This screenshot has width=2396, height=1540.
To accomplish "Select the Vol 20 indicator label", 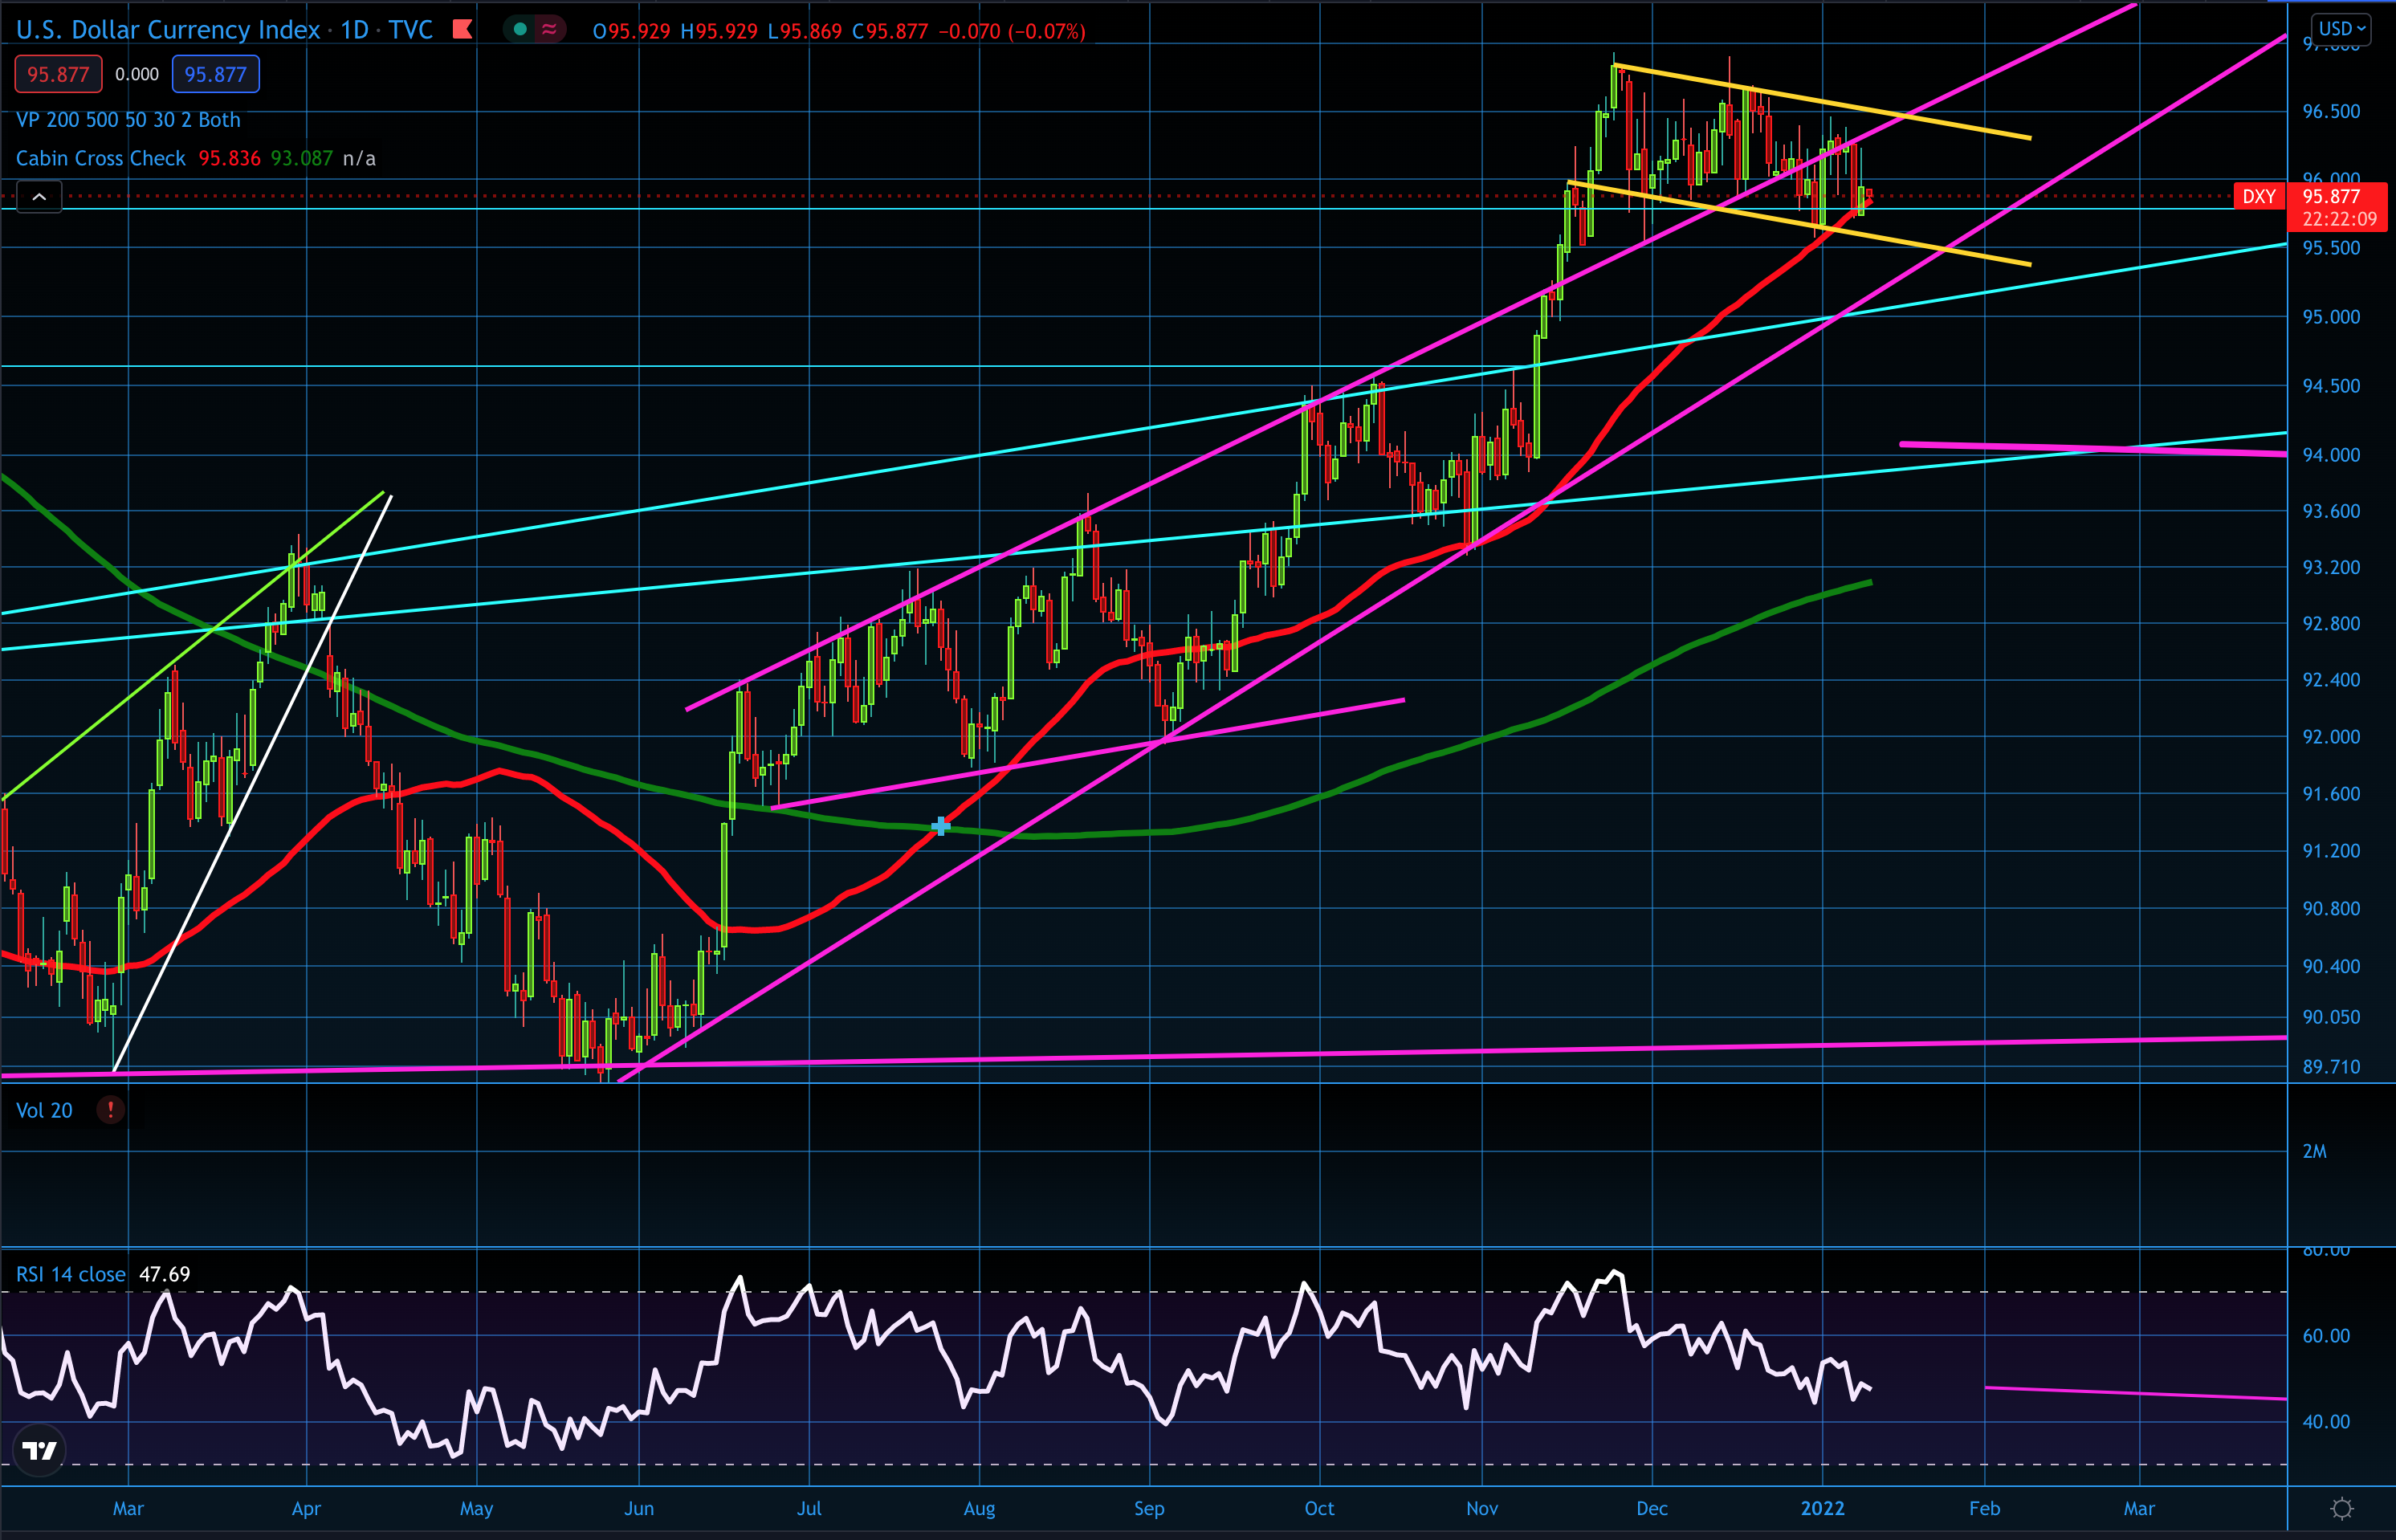I will [44, 1110].
